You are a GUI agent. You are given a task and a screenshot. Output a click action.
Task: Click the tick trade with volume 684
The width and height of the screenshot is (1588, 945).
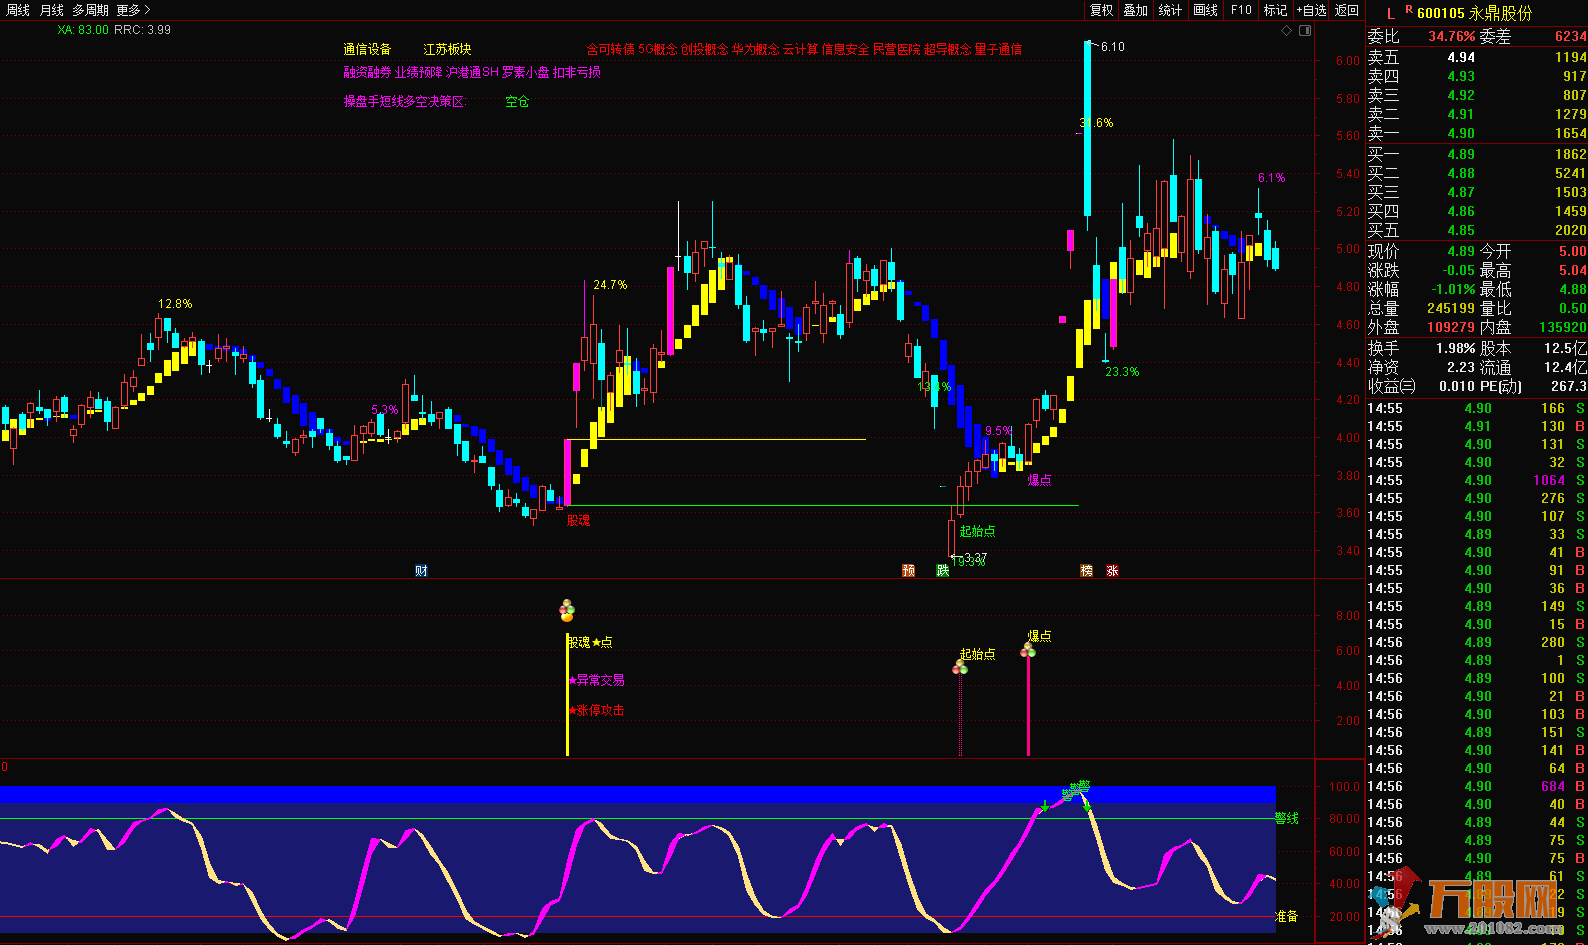click(x=1476, y=786)
